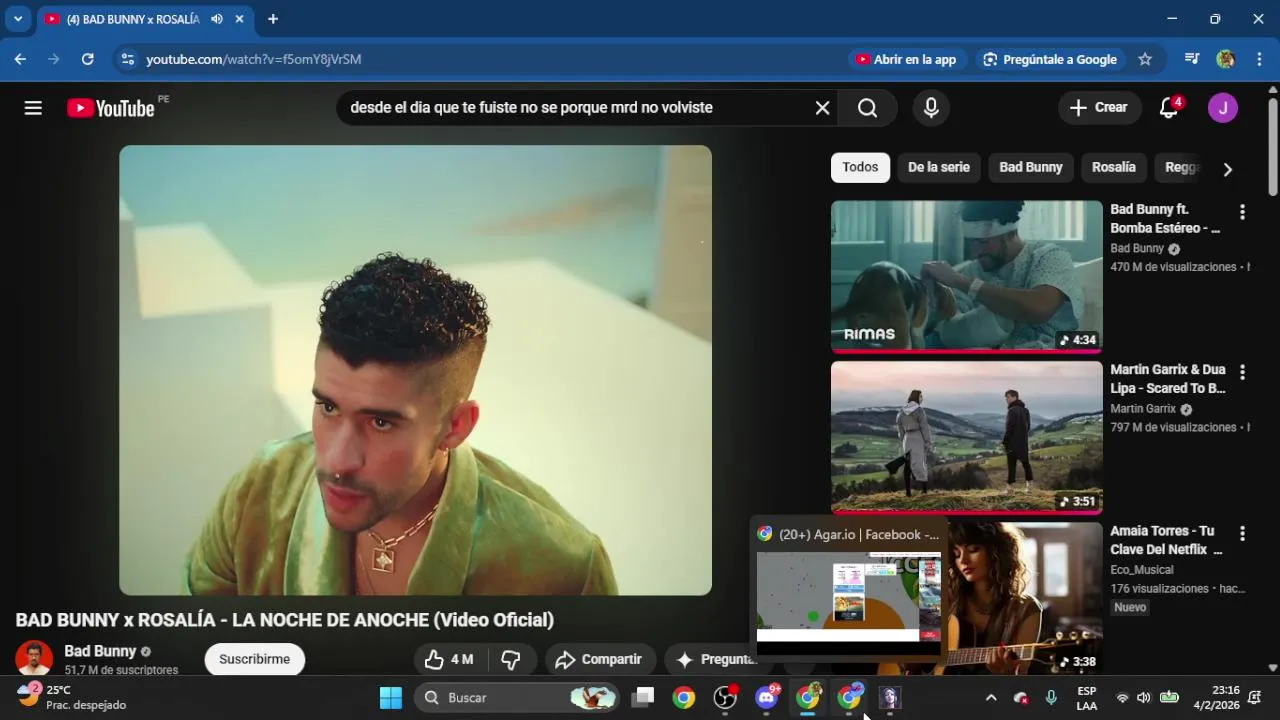Click the Compartir button
Image resolution: width=1280 pixels, height=720 pixels.
point(600,659)
